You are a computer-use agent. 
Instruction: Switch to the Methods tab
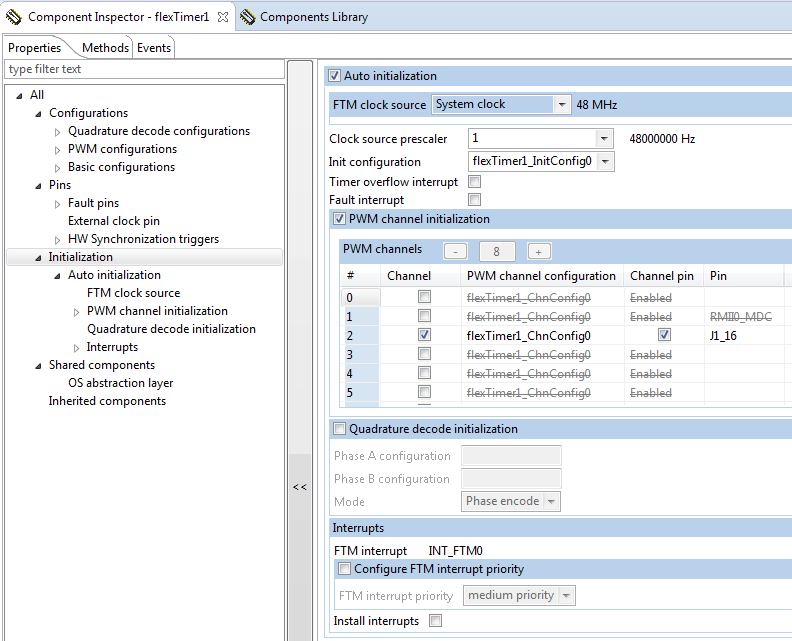(105, 48)
